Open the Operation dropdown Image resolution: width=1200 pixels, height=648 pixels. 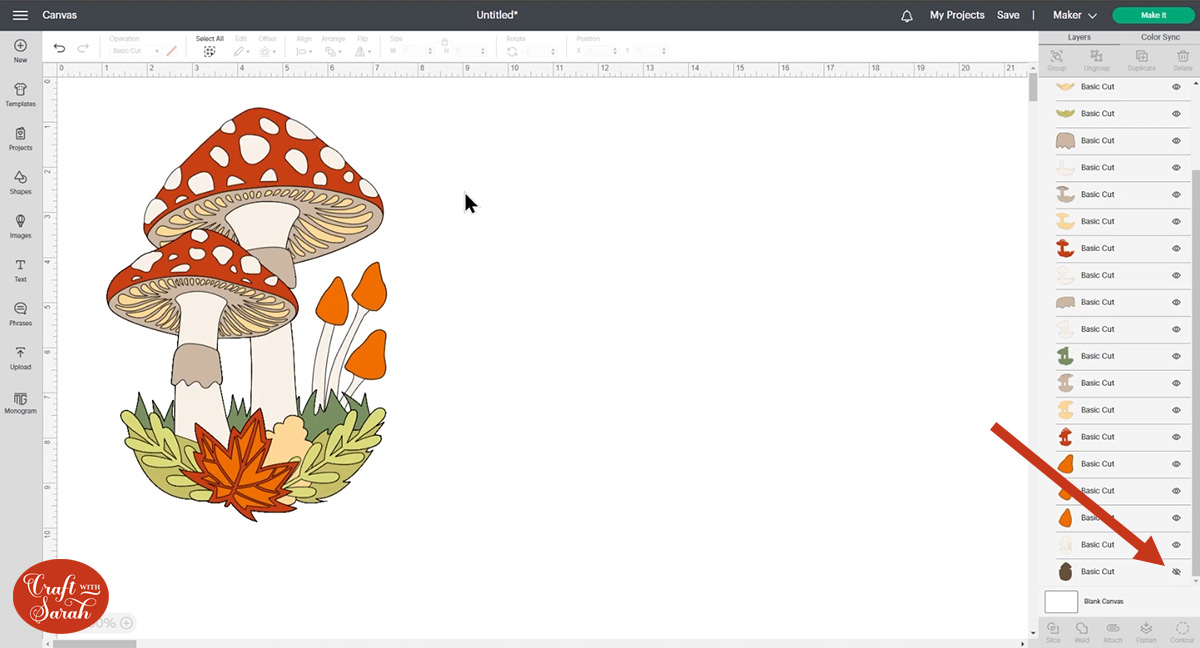coord(138,48)
